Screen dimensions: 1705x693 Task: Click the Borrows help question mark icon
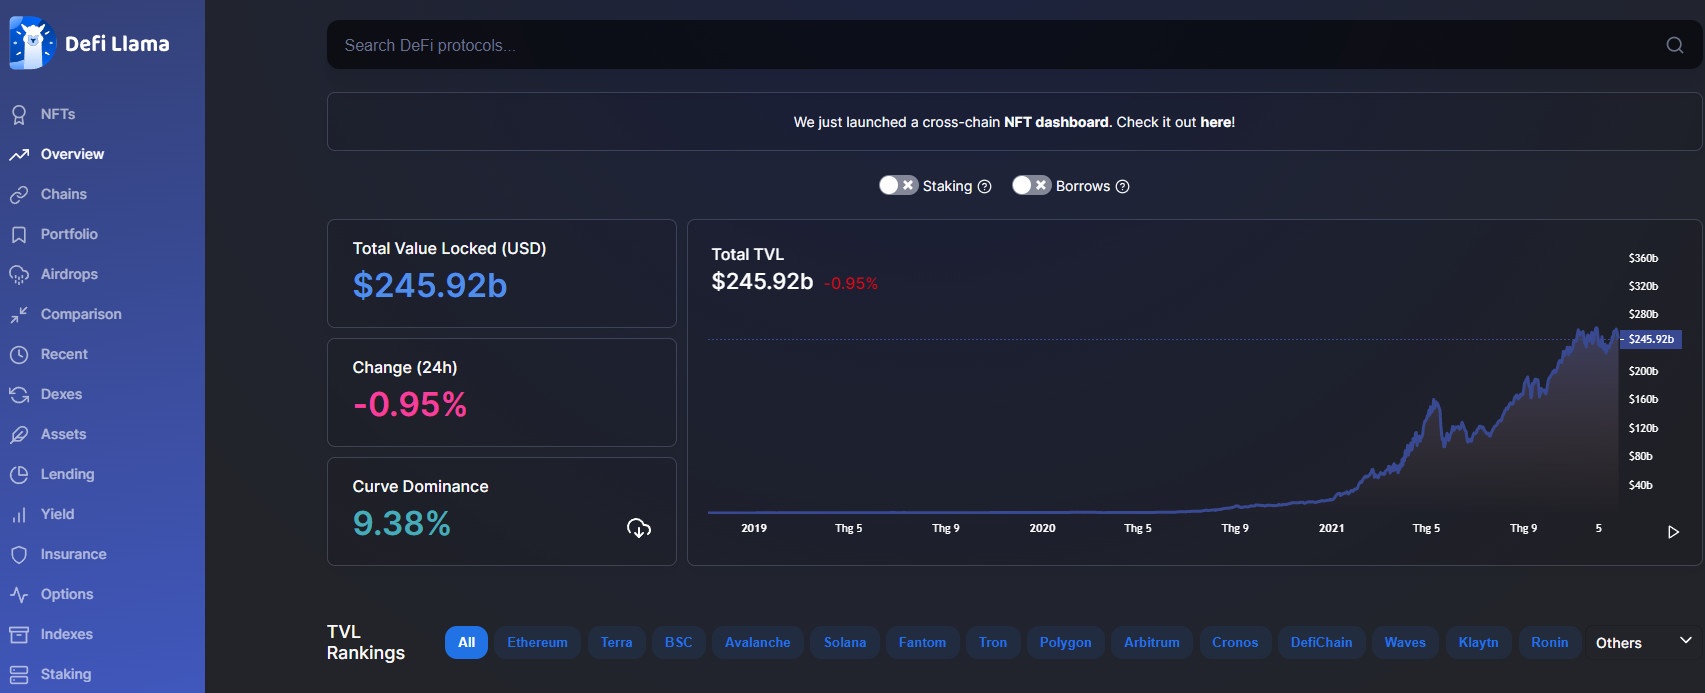coord(1122,187)
